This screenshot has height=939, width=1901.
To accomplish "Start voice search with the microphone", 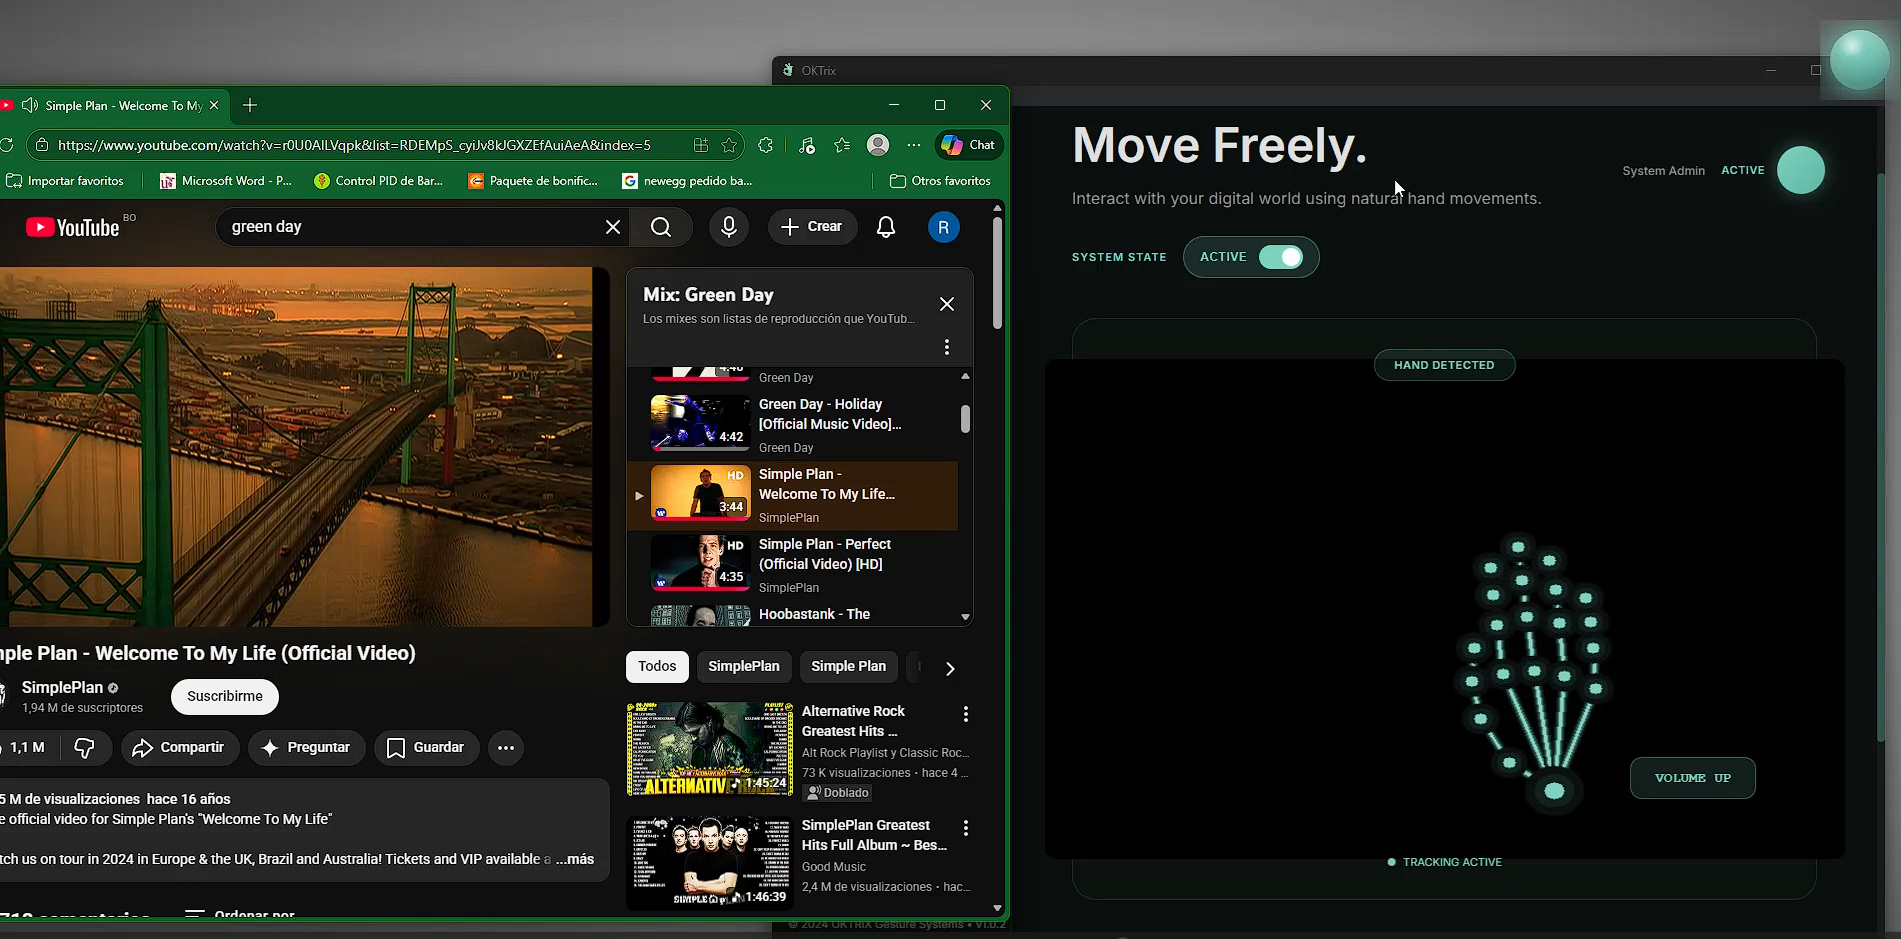I will tap(729, 227).
